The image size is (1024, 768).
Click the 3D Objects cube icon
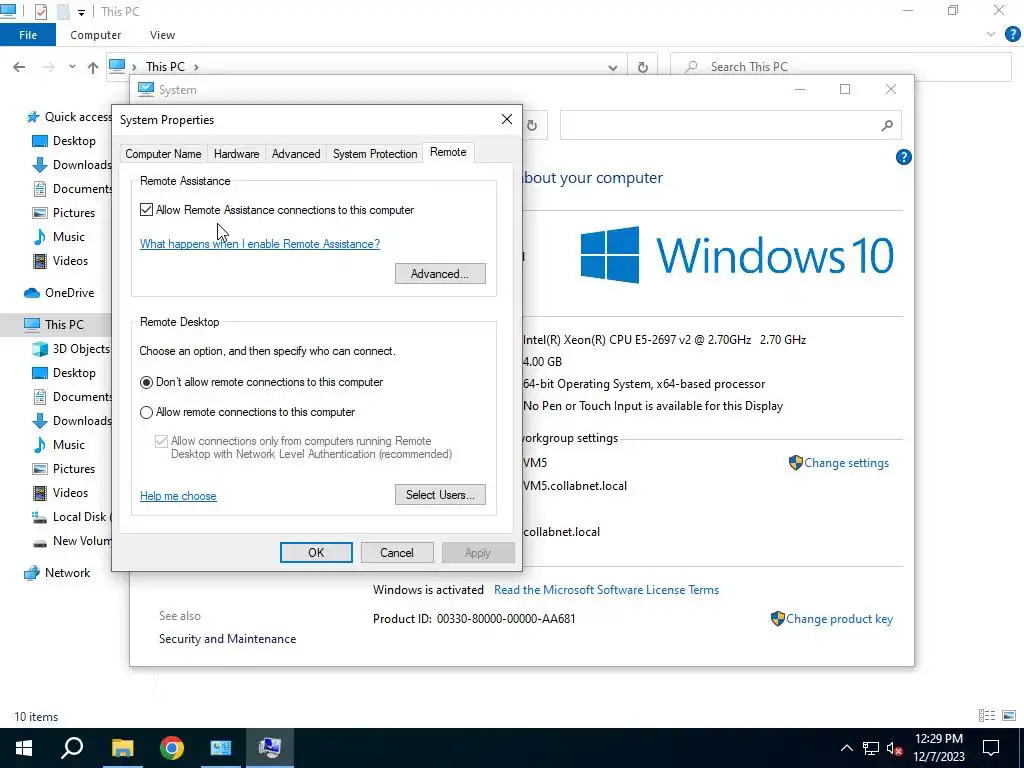pyautogui.click(x=40, y=349)
